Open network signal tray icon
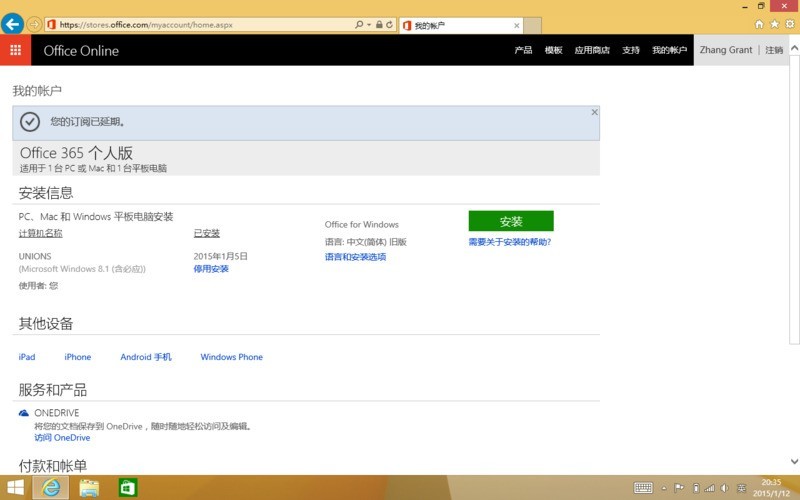The image size is (800, 500). [x=709, y=488]
